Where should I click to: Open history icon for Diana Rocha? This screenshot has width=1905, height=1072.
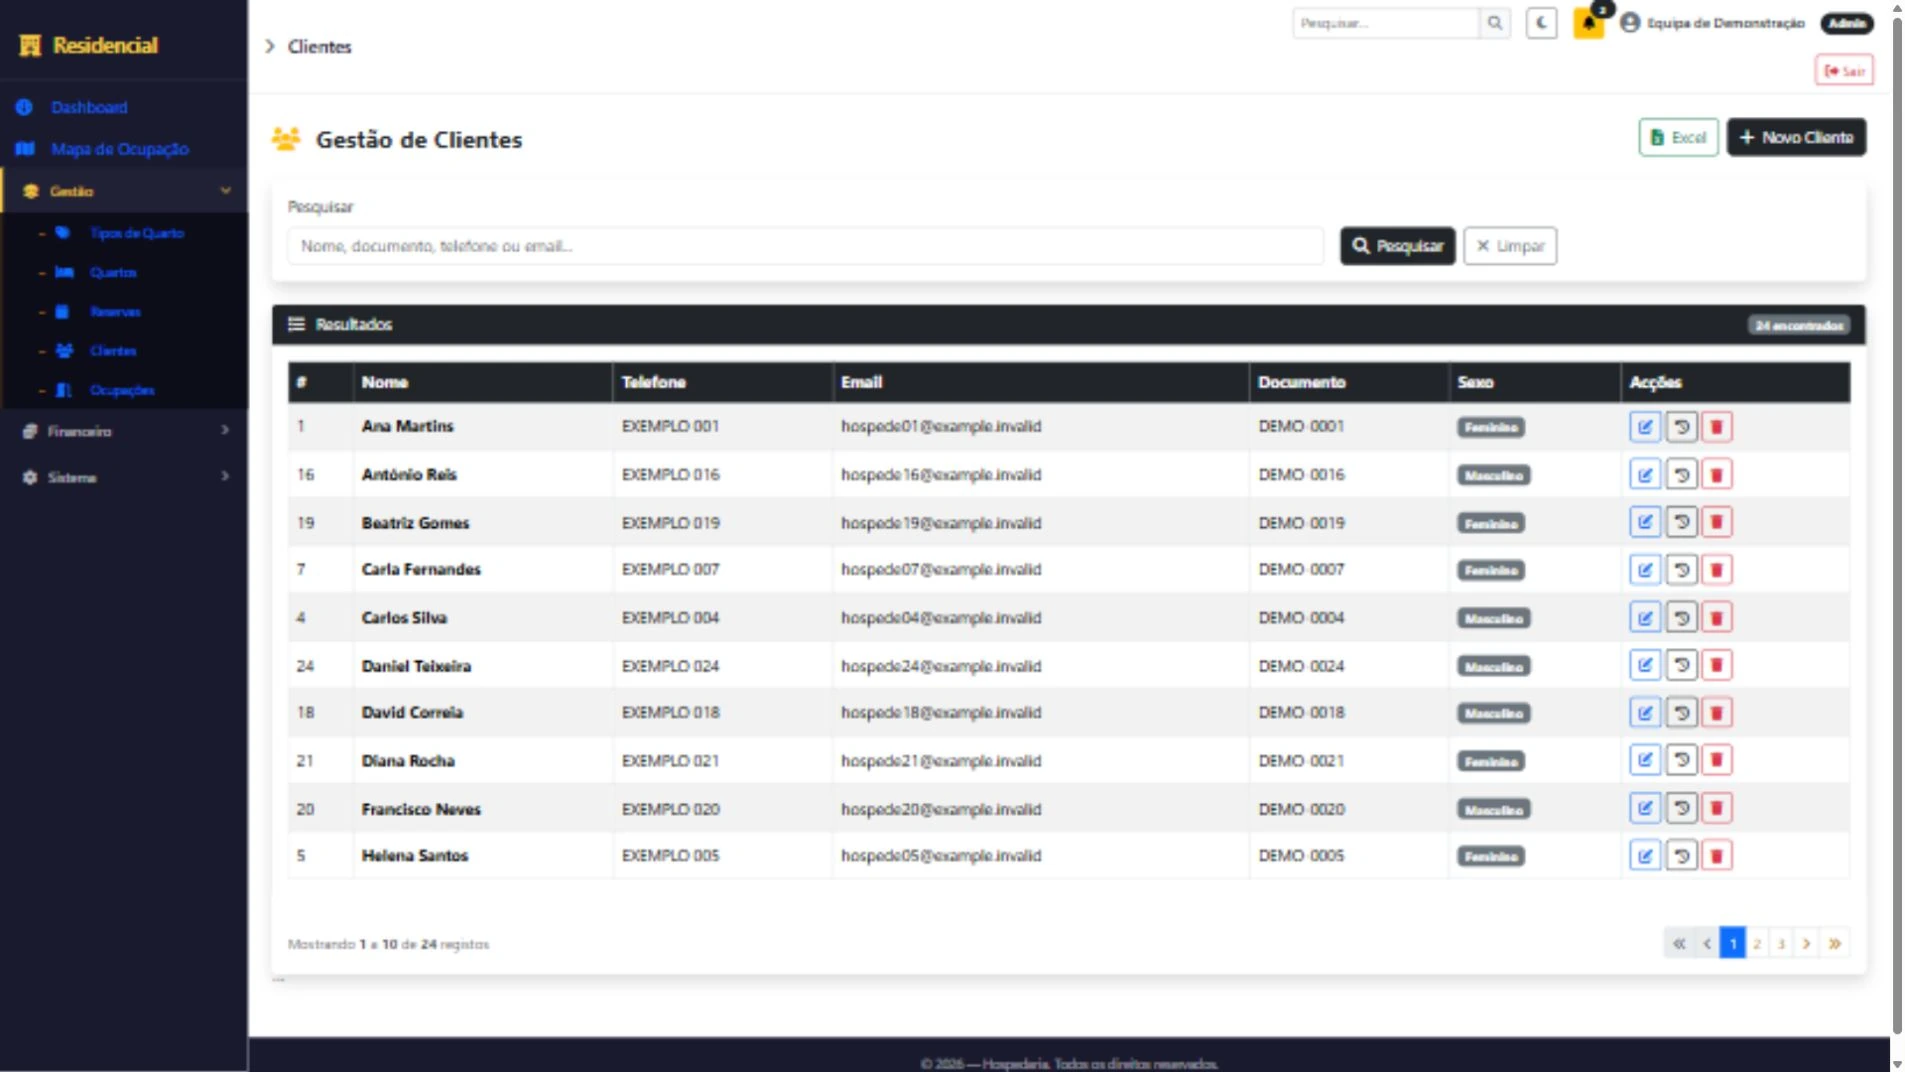click(1681, 761)
